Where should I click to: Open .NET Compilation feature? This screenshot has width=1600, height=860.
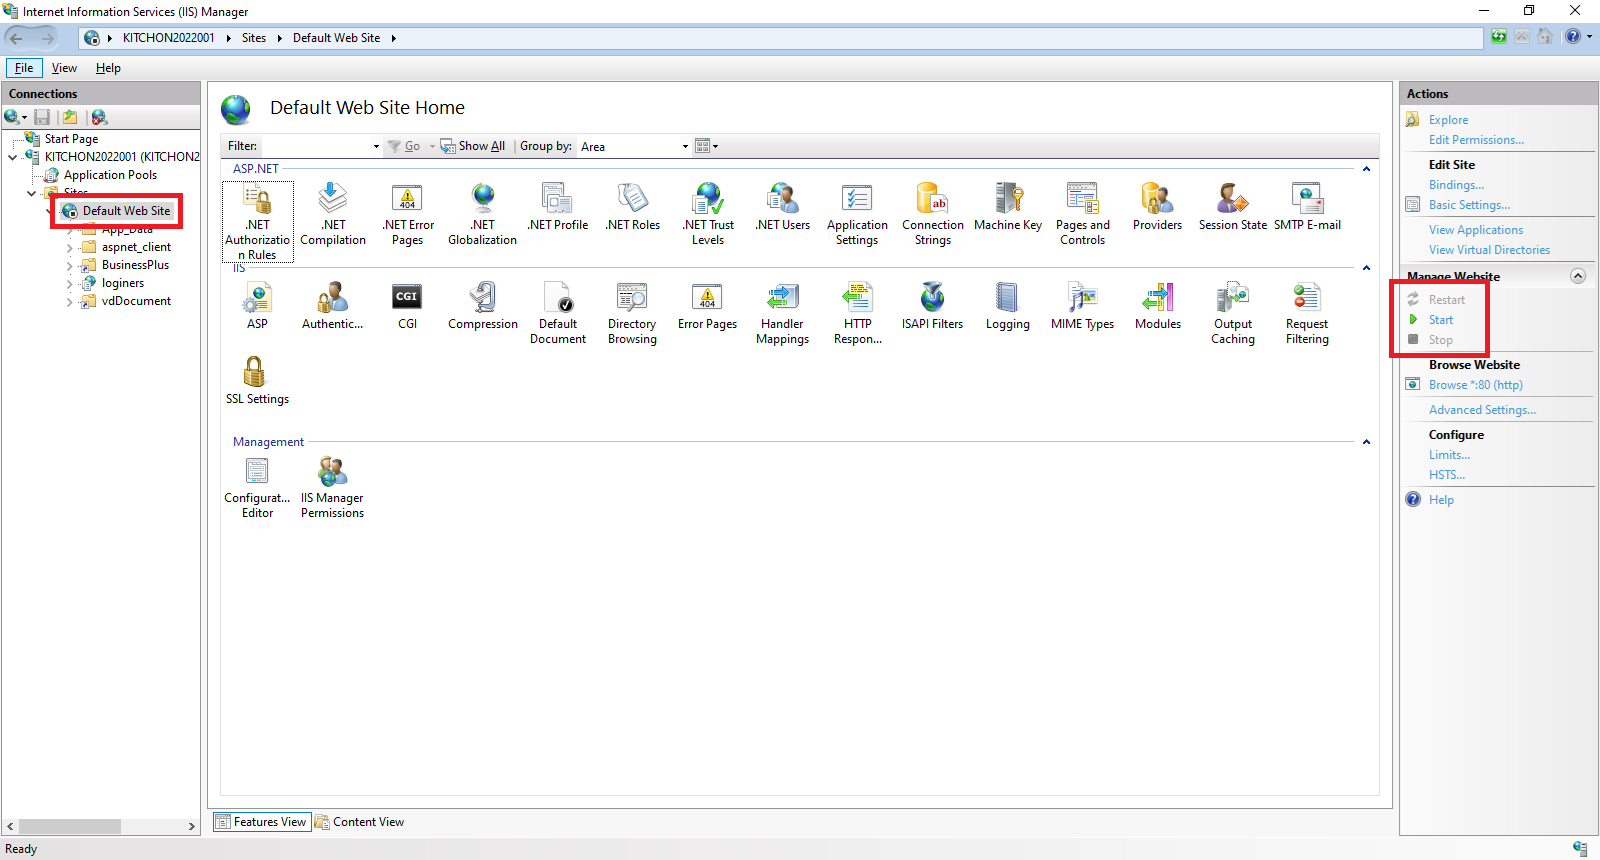pos(333,214)
